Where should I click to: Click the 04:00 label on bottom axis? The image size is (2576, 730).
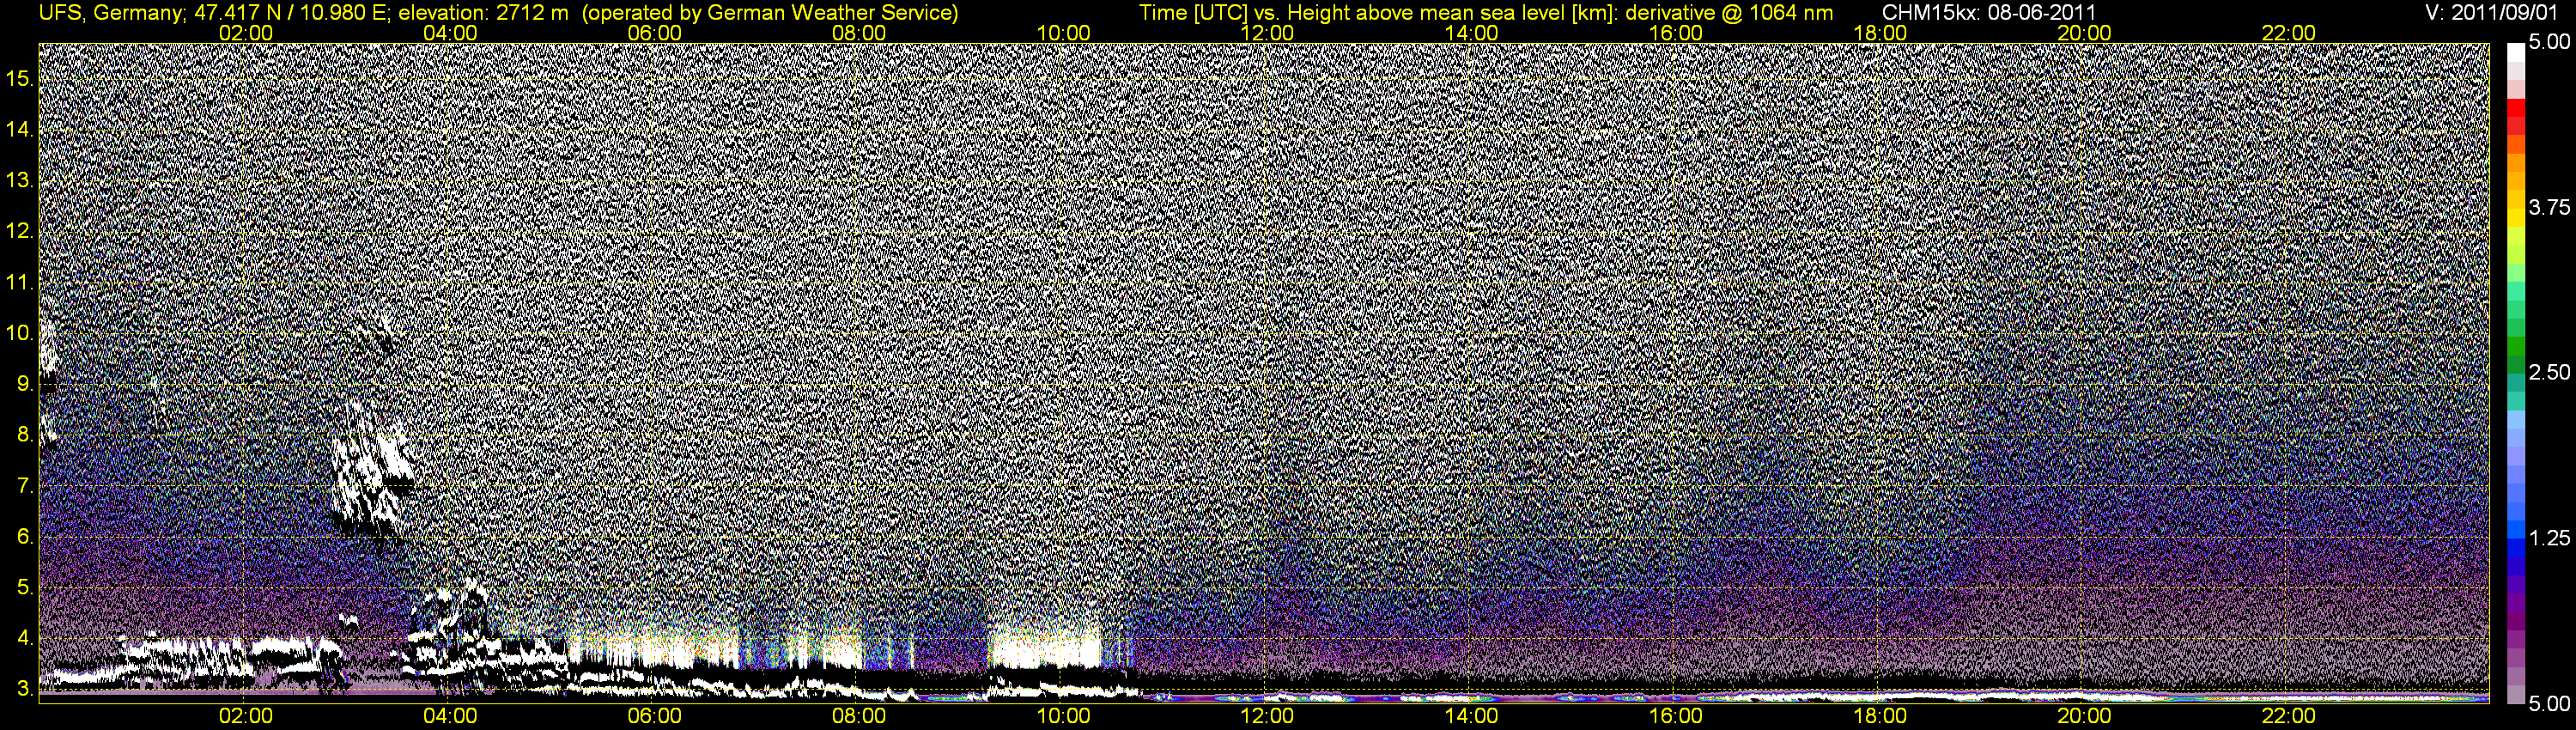point(450,716)
